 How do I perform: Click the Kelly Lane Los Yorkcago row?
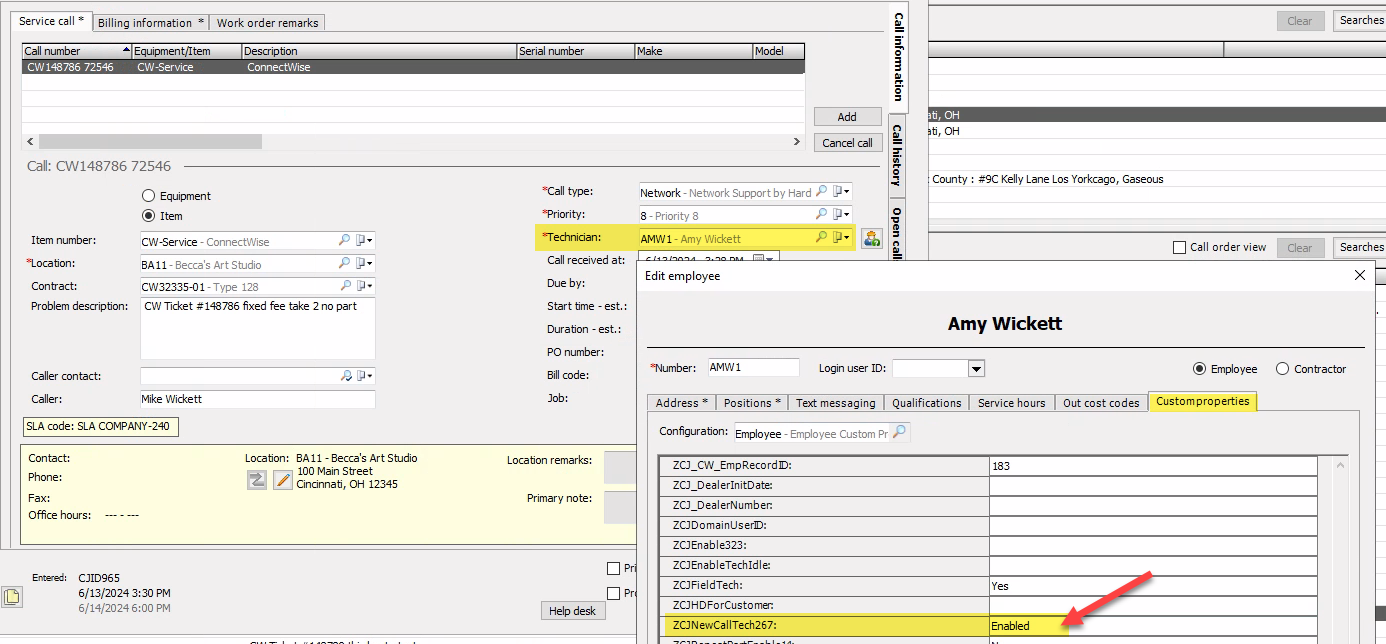1157,179
